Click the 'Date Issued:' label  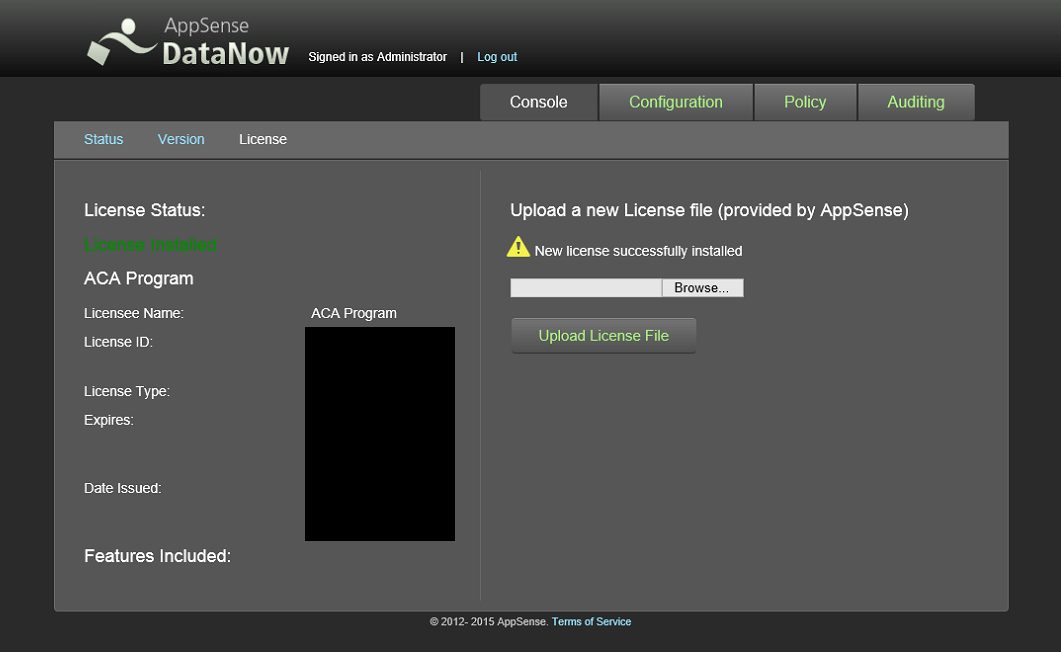[122, 488]
